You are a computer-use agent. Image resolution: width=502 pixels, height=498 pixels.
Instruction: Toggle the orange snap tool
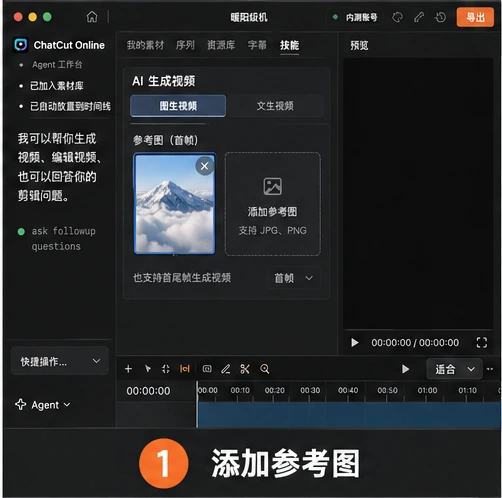click(185, 369)
